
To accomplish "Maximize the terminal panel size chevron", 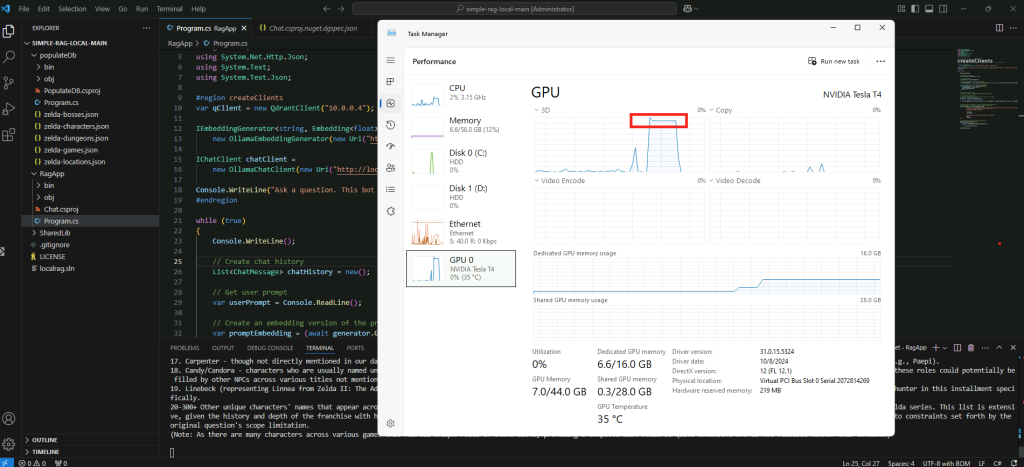I will 999,348.
